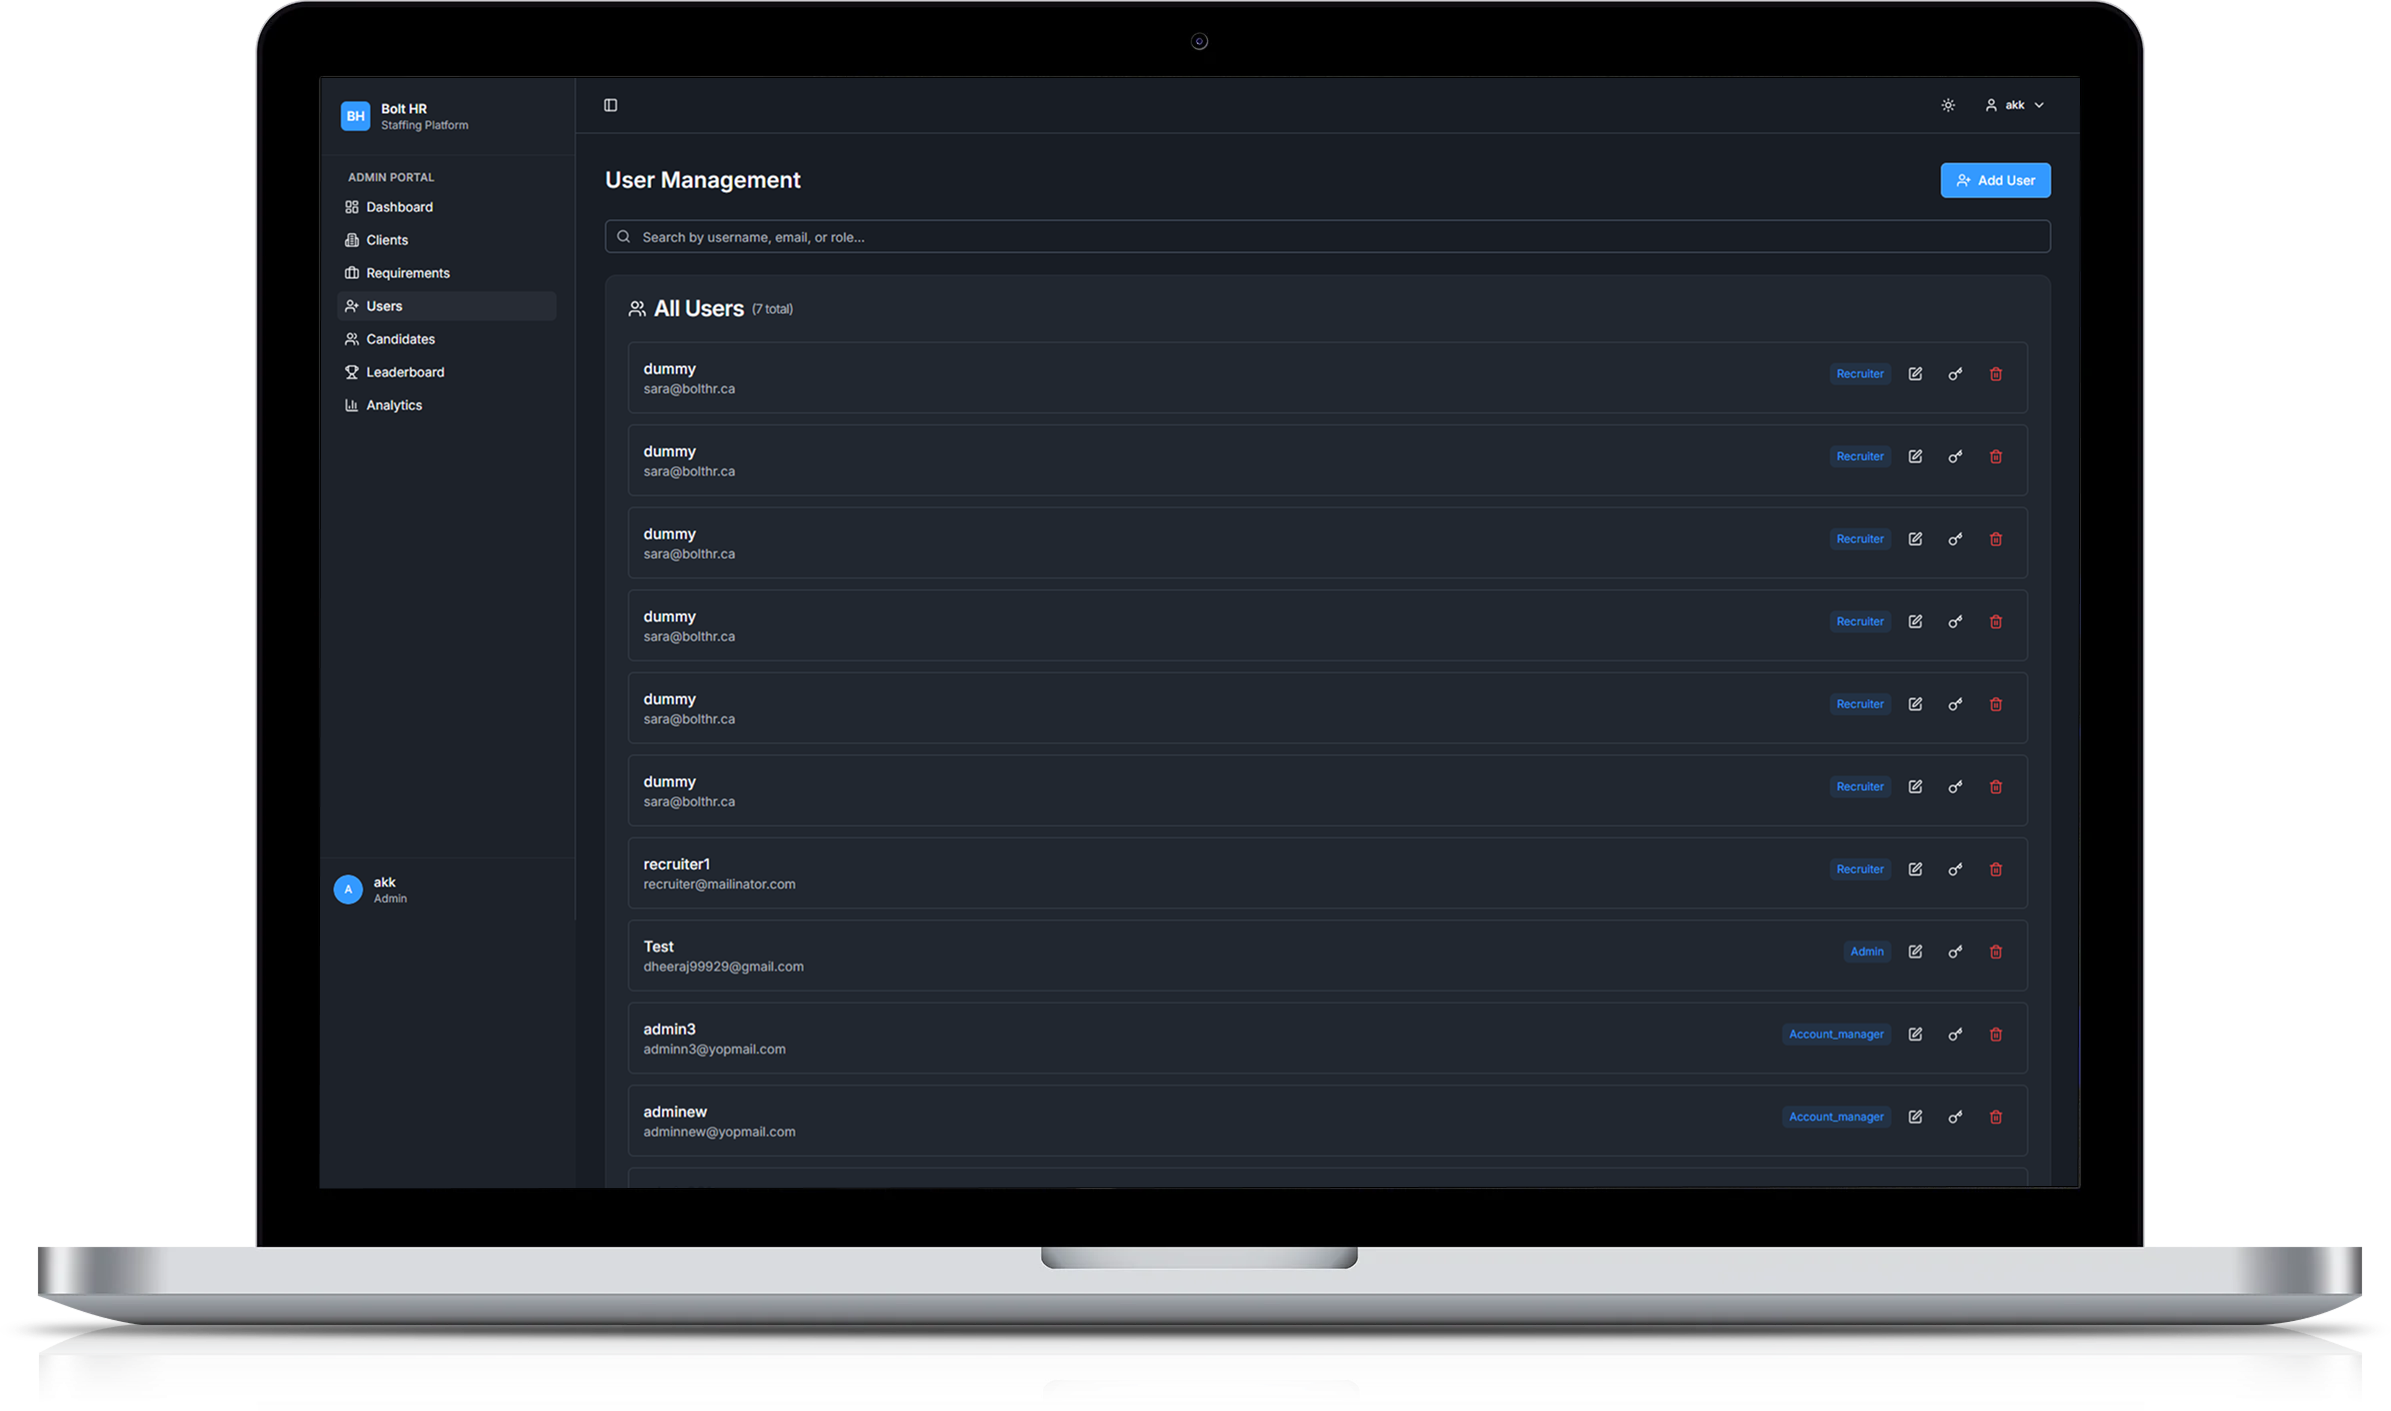Screen dimensions: 2391x1411
Task: Switch to the Leaderboard view
Action: (x=405, y=372)
